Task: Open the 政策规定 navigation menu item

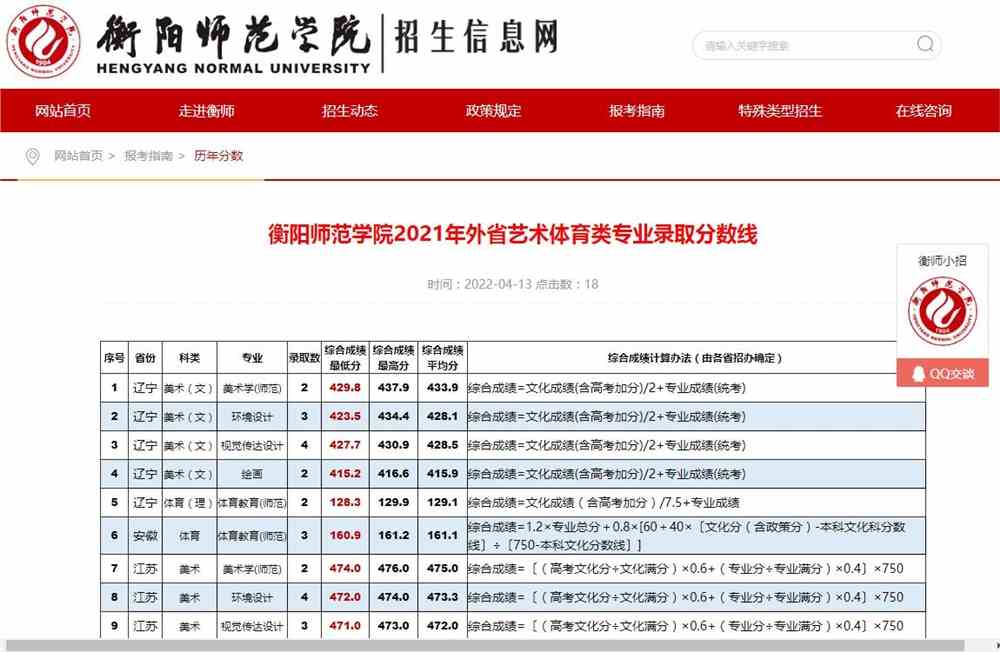Action: 493,111
